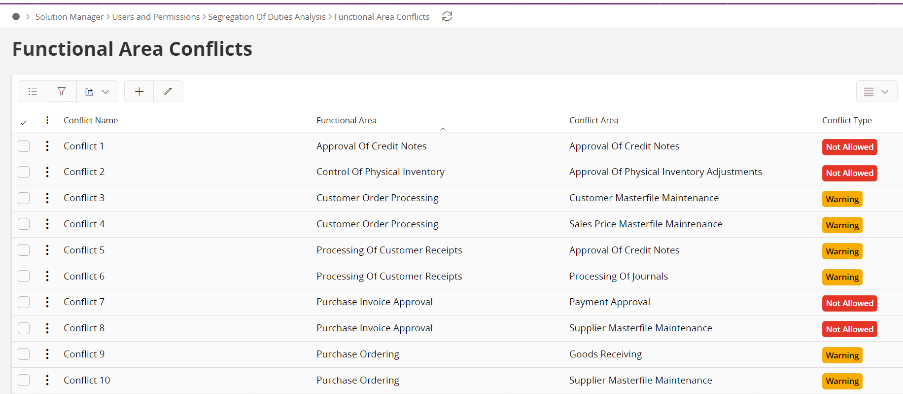
Task: Tick the checkbox for Conflict 5
Action: coord(24,250)
